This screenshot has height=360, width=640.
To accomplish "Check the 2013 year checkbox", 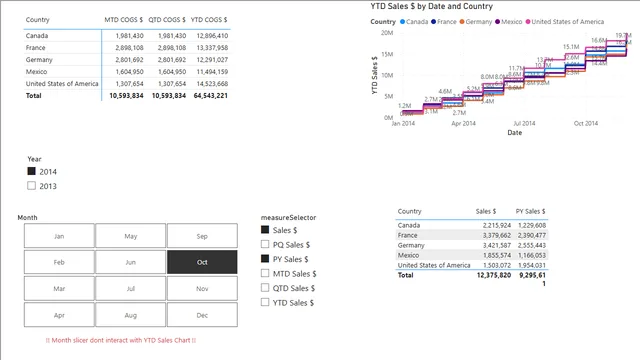I will [31, 185].
